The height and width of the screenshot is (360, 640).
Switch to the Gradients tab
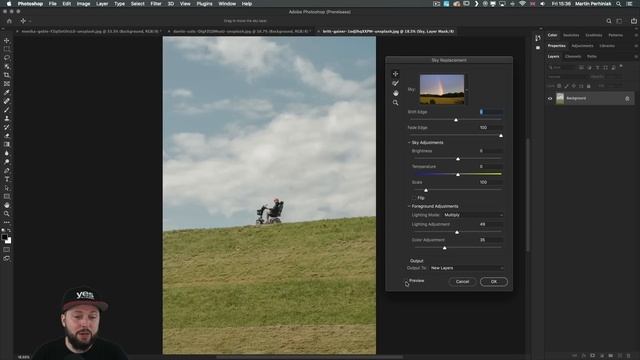coord(594,35)
